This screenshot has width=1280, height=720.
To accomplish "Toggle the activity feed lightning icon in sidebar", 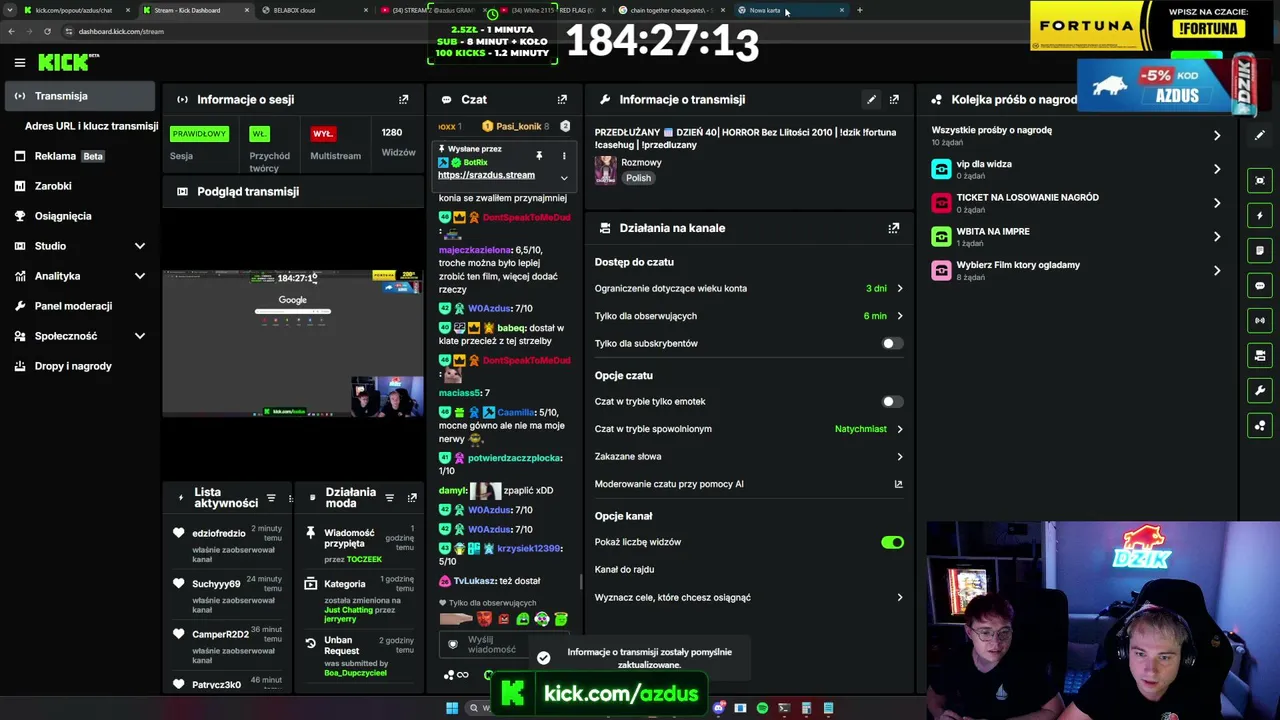I will click(1260, 216).
